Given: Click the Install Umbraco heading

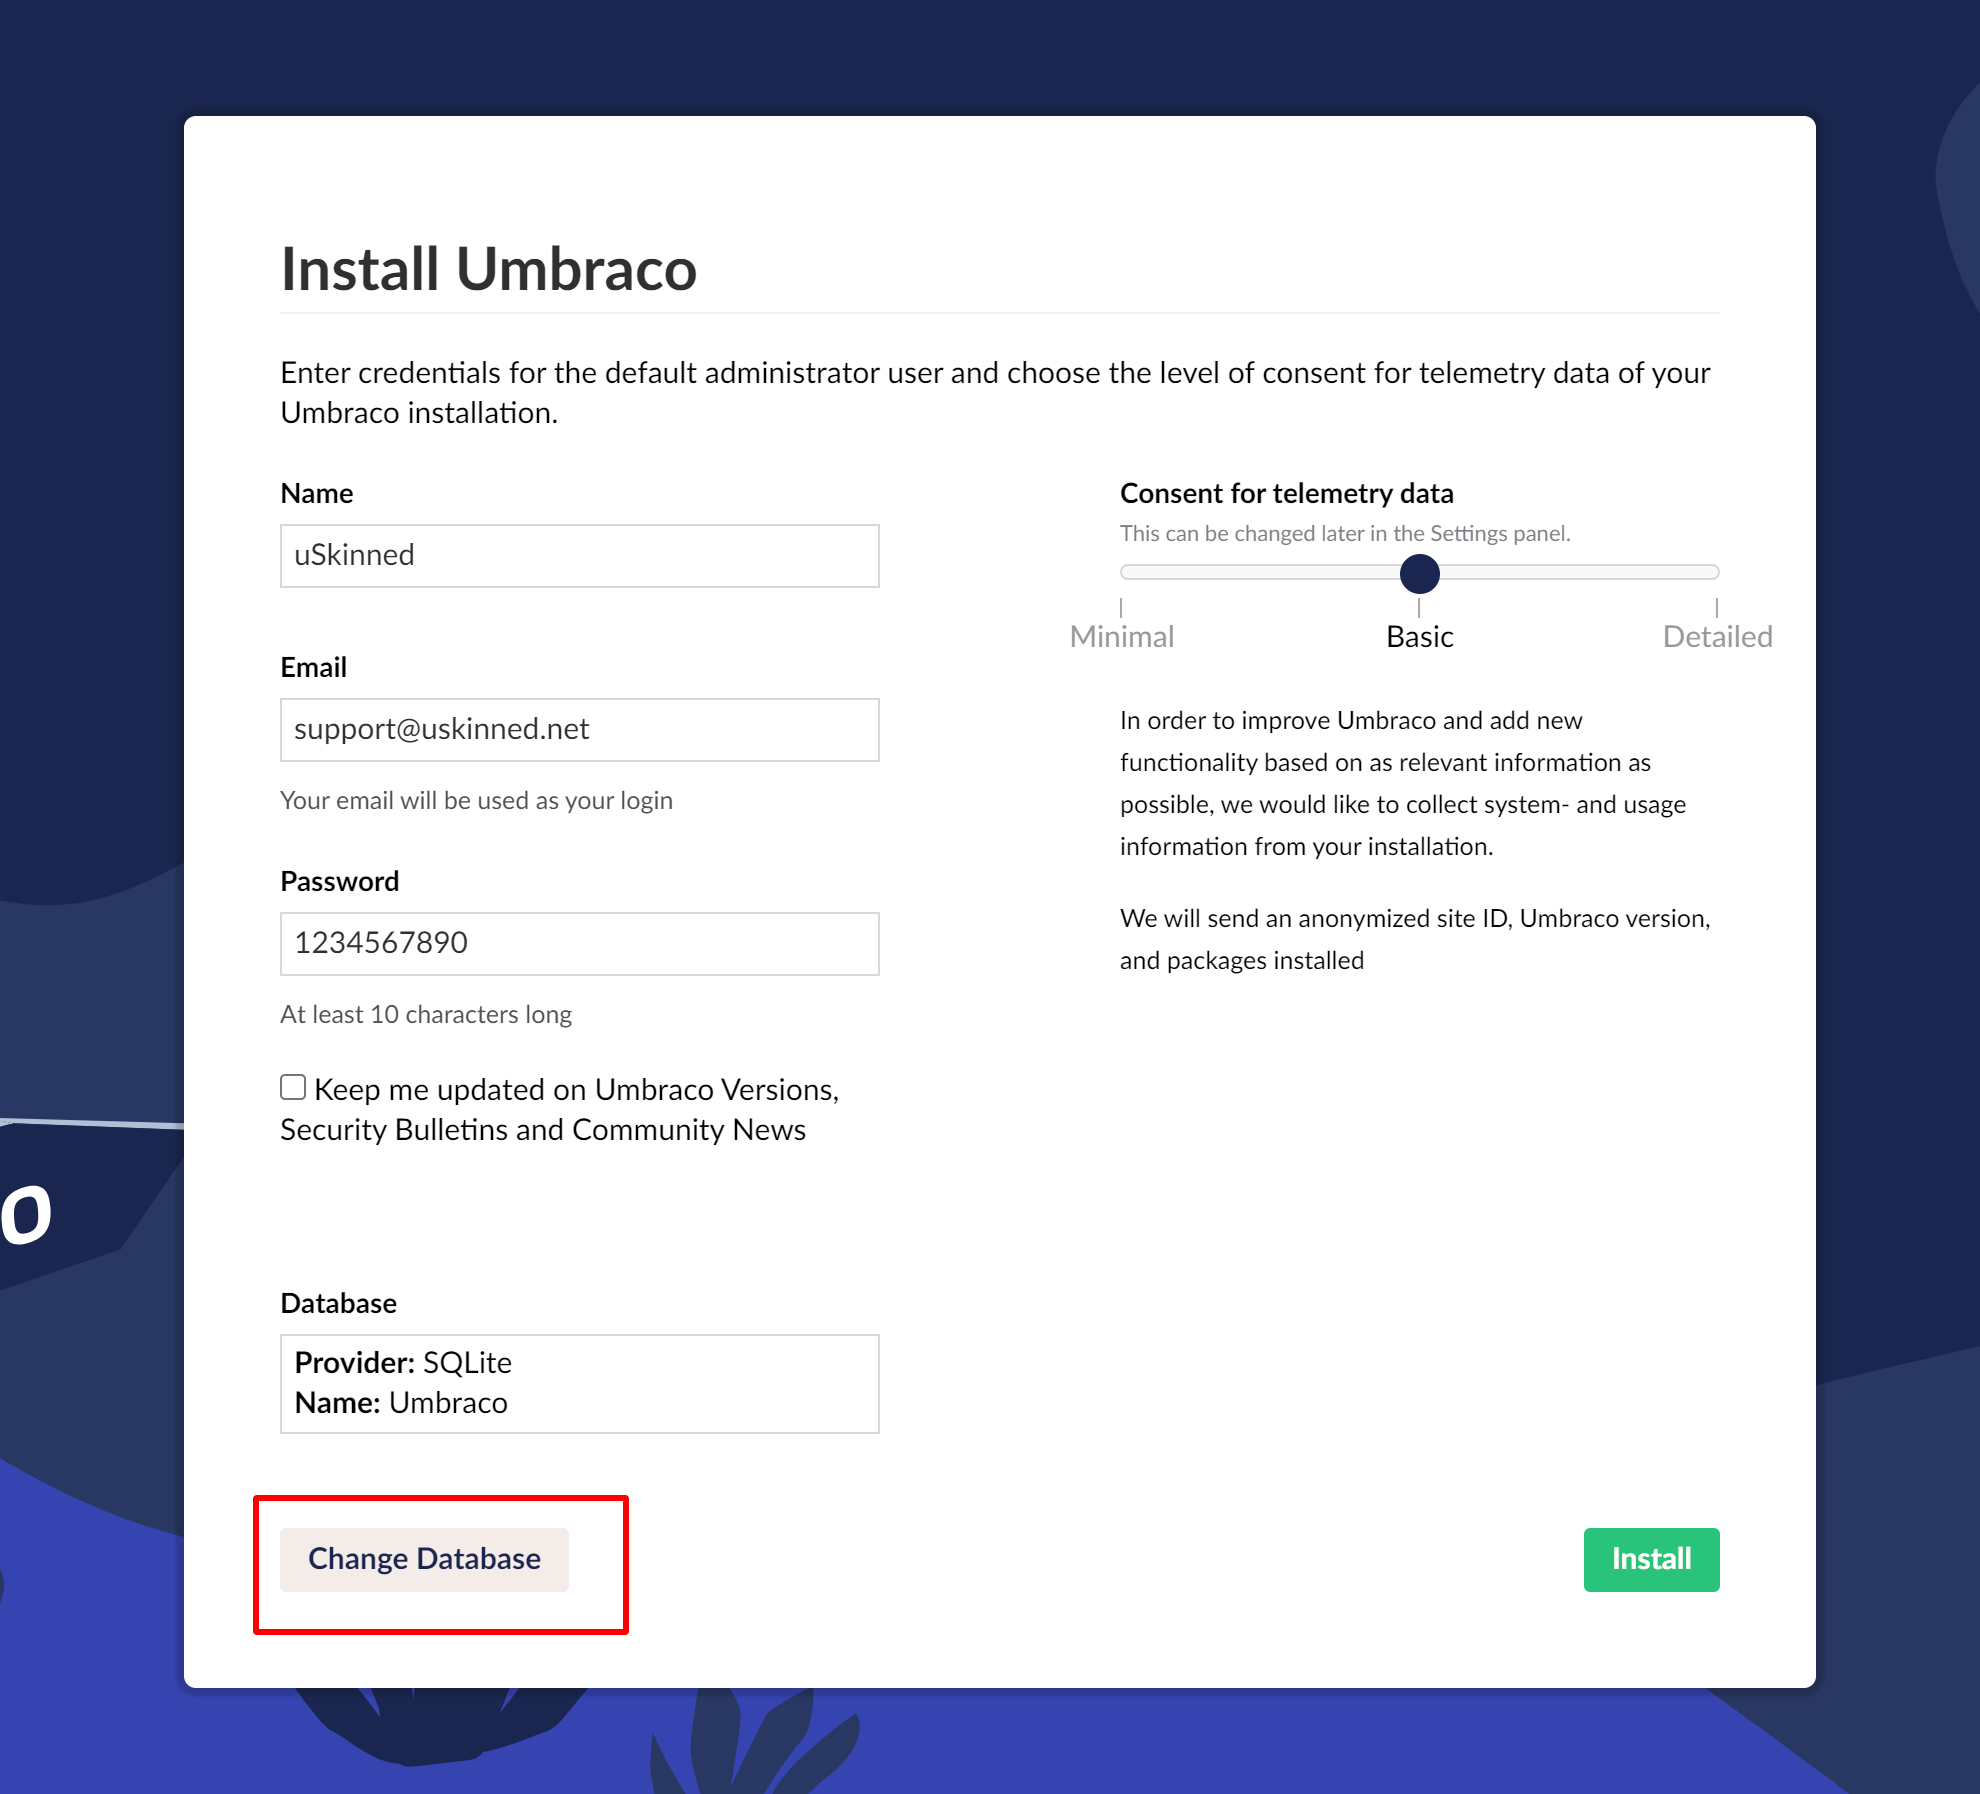Looking at the screenshot, I should coord(489,269).
